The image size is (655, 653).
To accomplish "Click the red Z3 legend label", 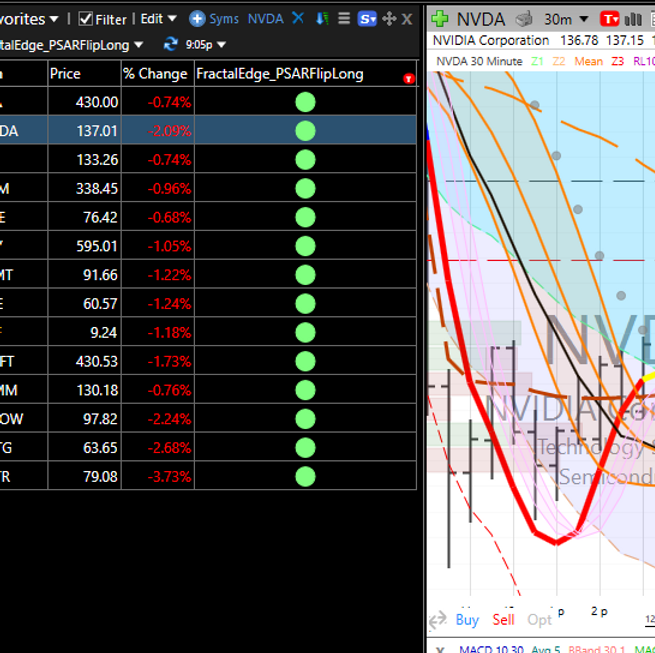I will [x=617, y=62].
